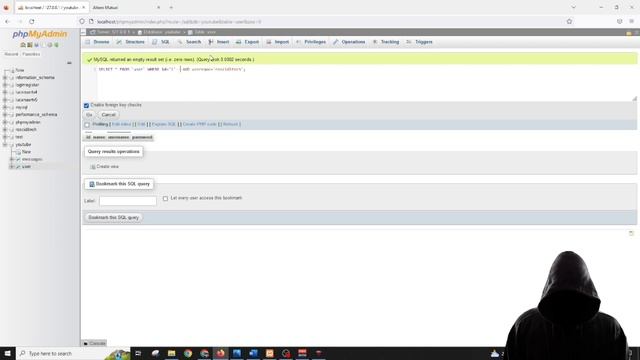This screenshot has height=360, width=640.
Task: Open the Console bar at bottom
Action: point(94,344)
